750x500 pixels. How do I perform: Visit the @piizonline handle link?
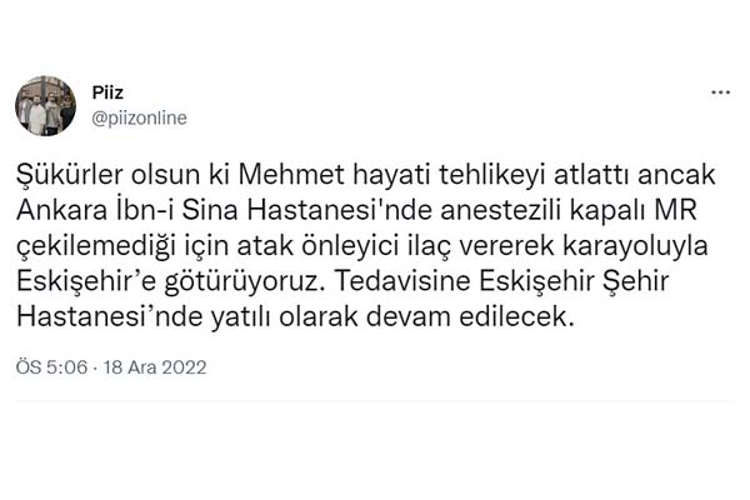click(141, 118)
